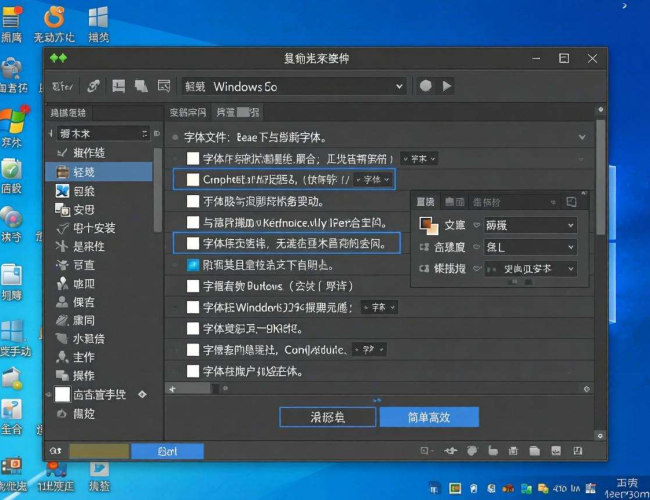Screen dimensions: 650x500
Task: Open the '木木' dropdown at top of sidebar
Action: pyautogui.click(x=103, y=133)
